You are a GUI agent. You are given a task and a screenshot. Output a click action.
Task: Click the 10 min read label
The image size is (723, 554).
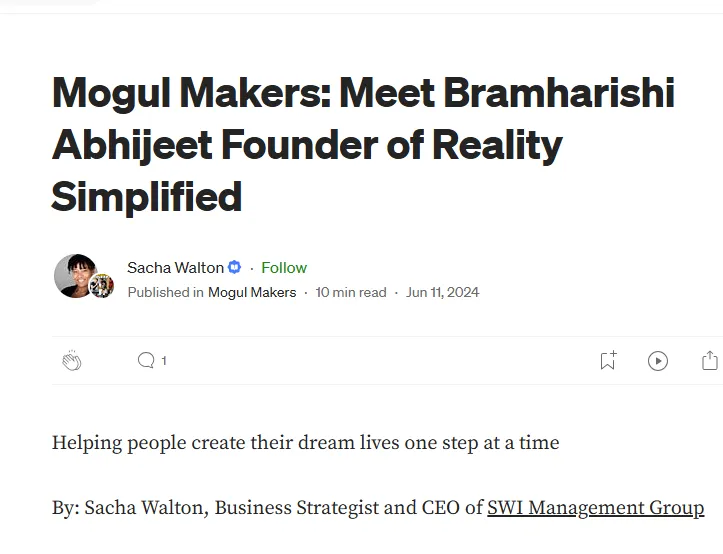click(x=350, y=292)
